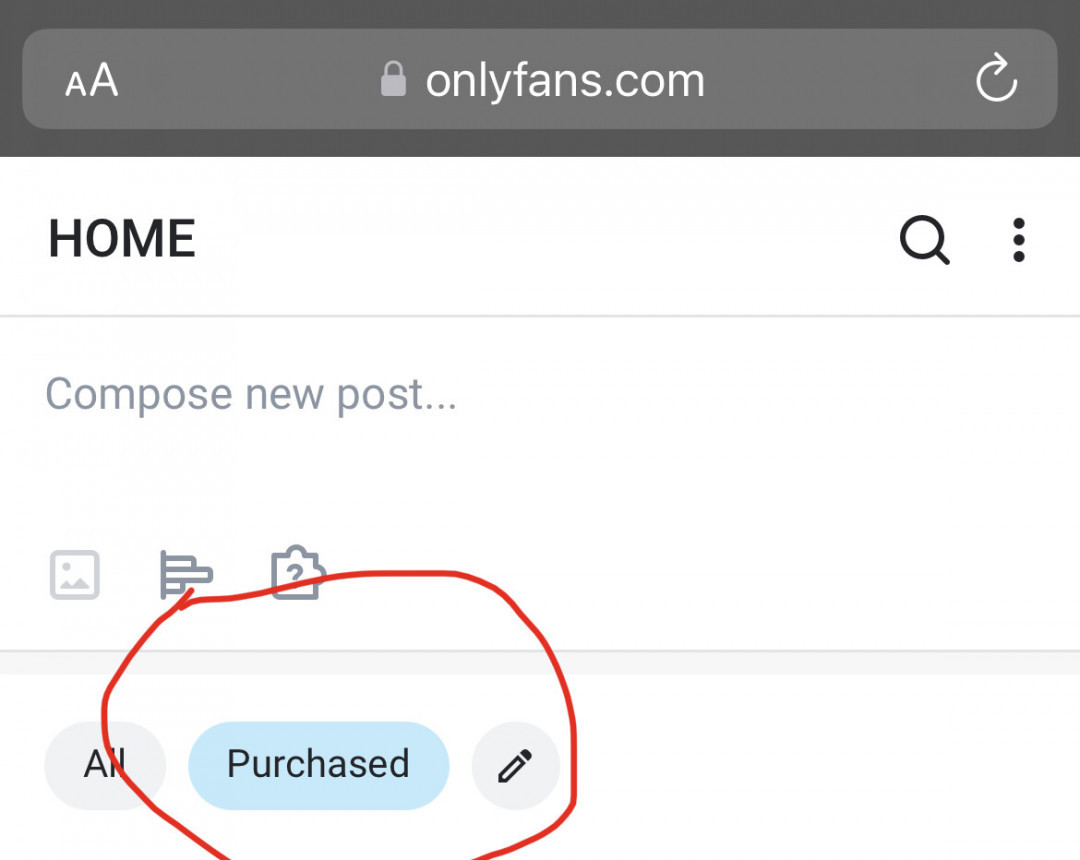Edit feed lists with the pencil icon
The width and height of the screenshot is (1080, 860).
click(x=515, y=766)
